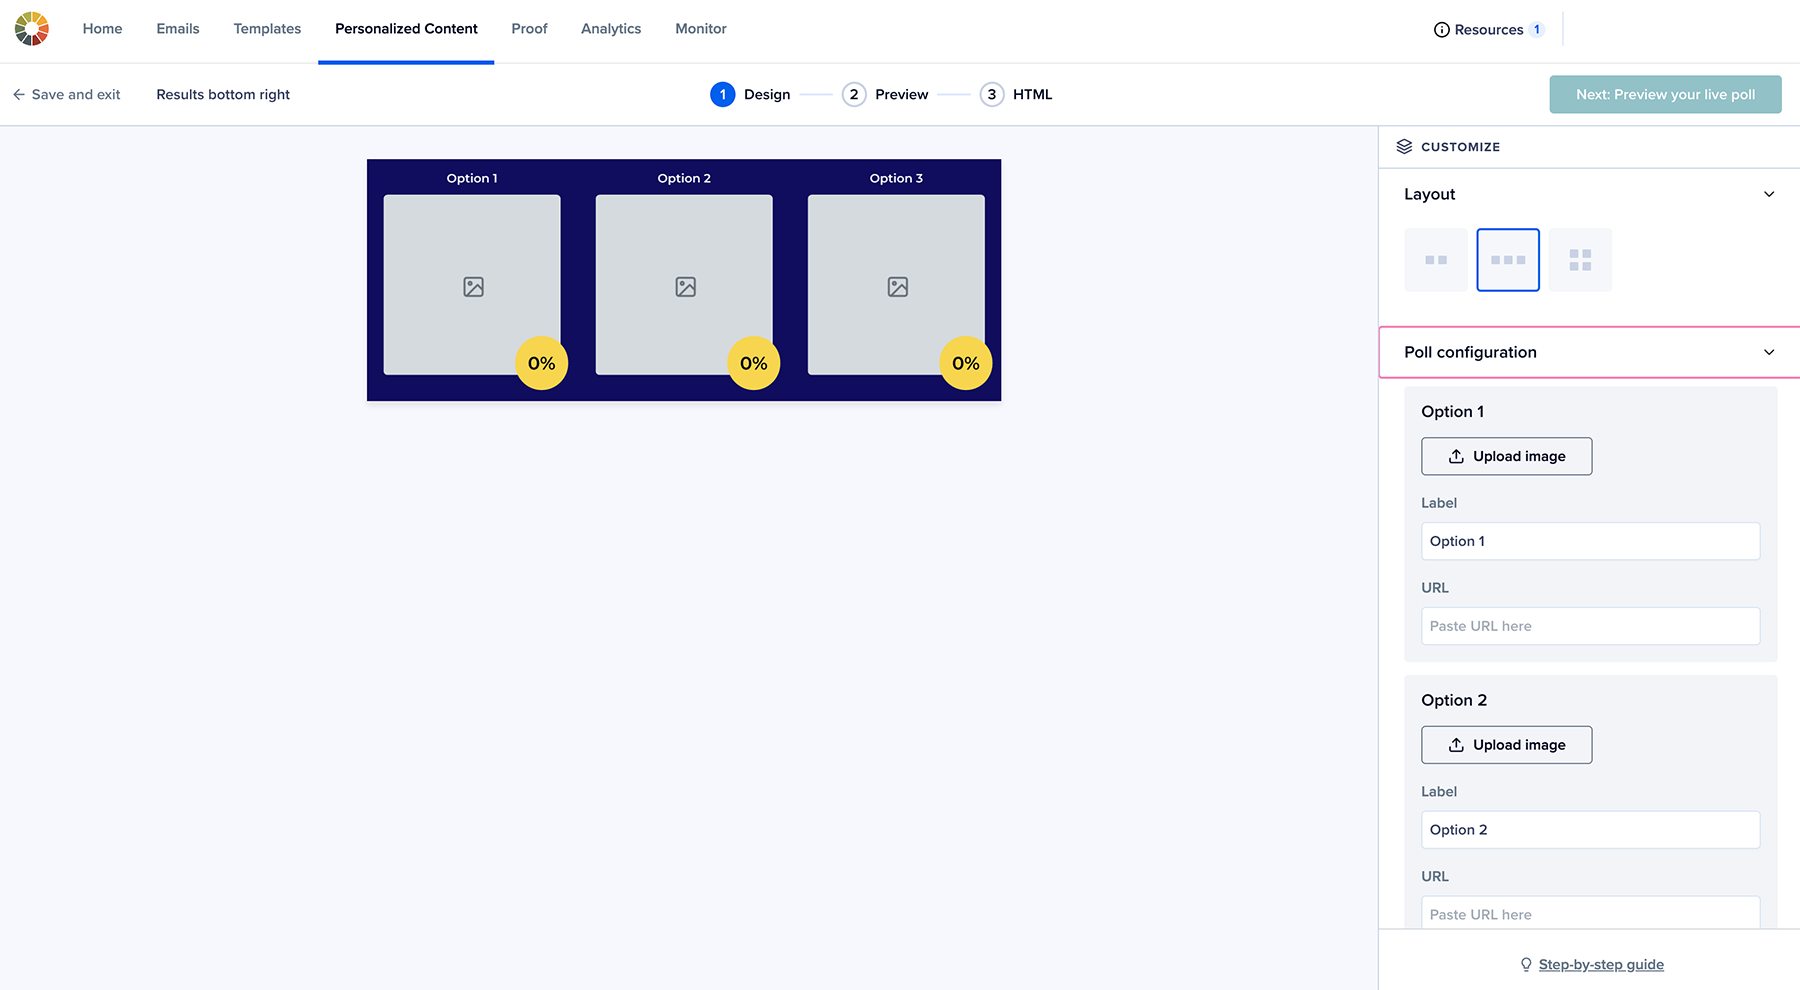
Task: Select the grid layout icon
Action: coord(1580,260)
